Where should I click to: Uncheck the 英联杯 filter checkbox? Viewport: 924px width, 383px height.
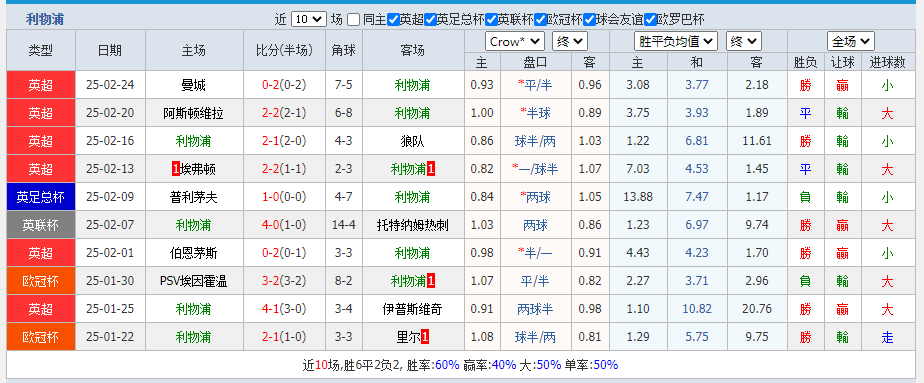point(491,19)
